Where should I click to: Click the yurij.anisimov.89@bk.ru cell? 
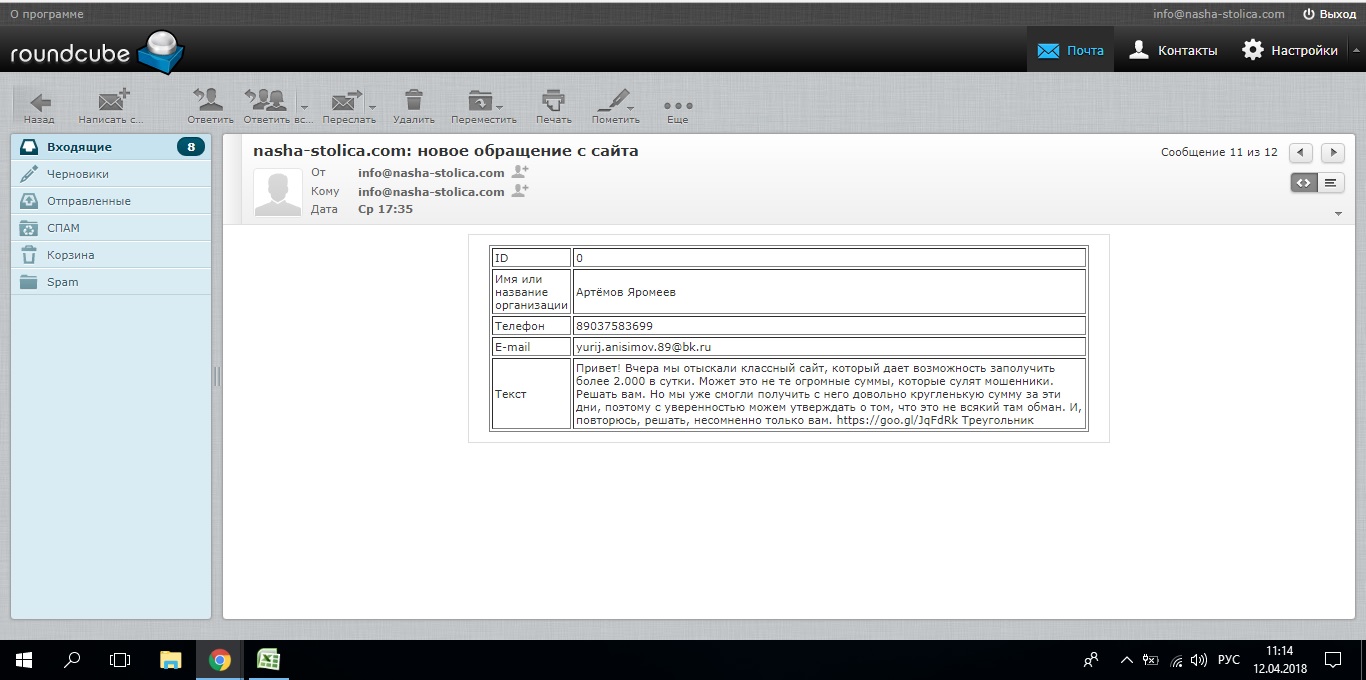tap(829, 347)
